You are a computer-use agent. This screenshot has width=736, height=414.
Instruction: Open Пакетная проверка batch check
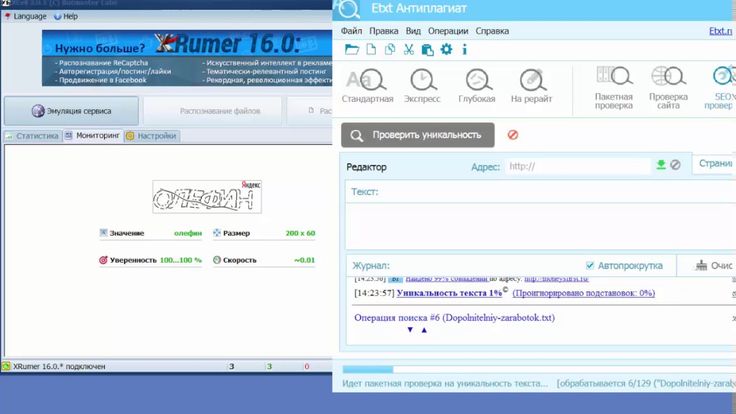point(614,88)
